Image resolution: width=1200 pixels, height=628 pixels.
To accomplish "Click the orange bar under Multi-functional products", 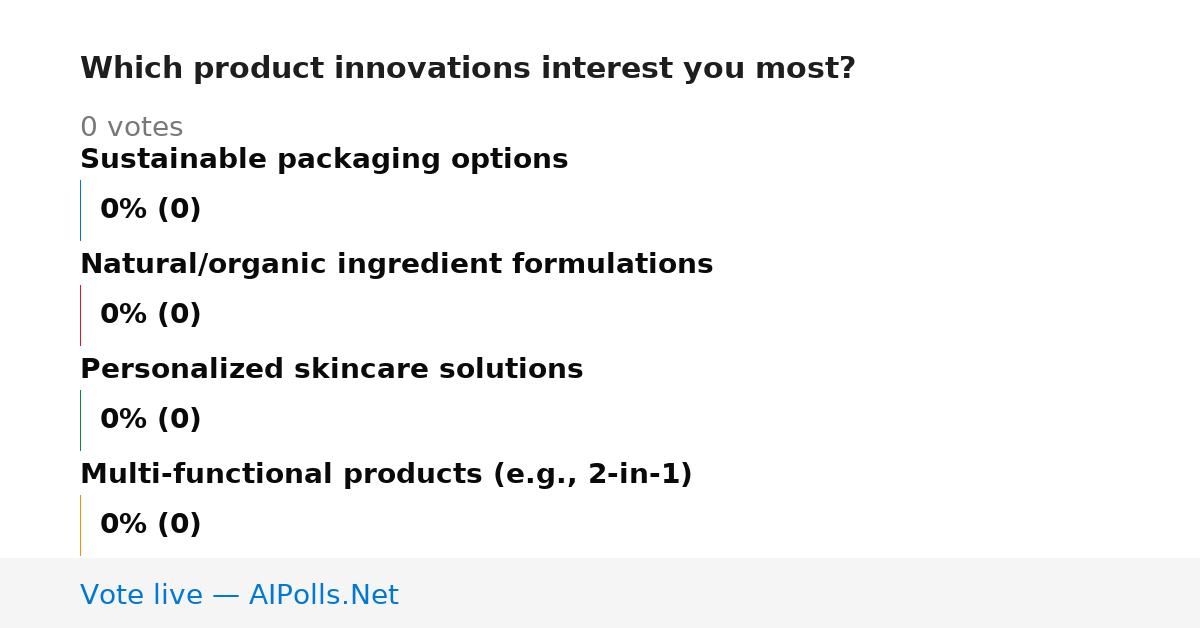I will 80,525.
